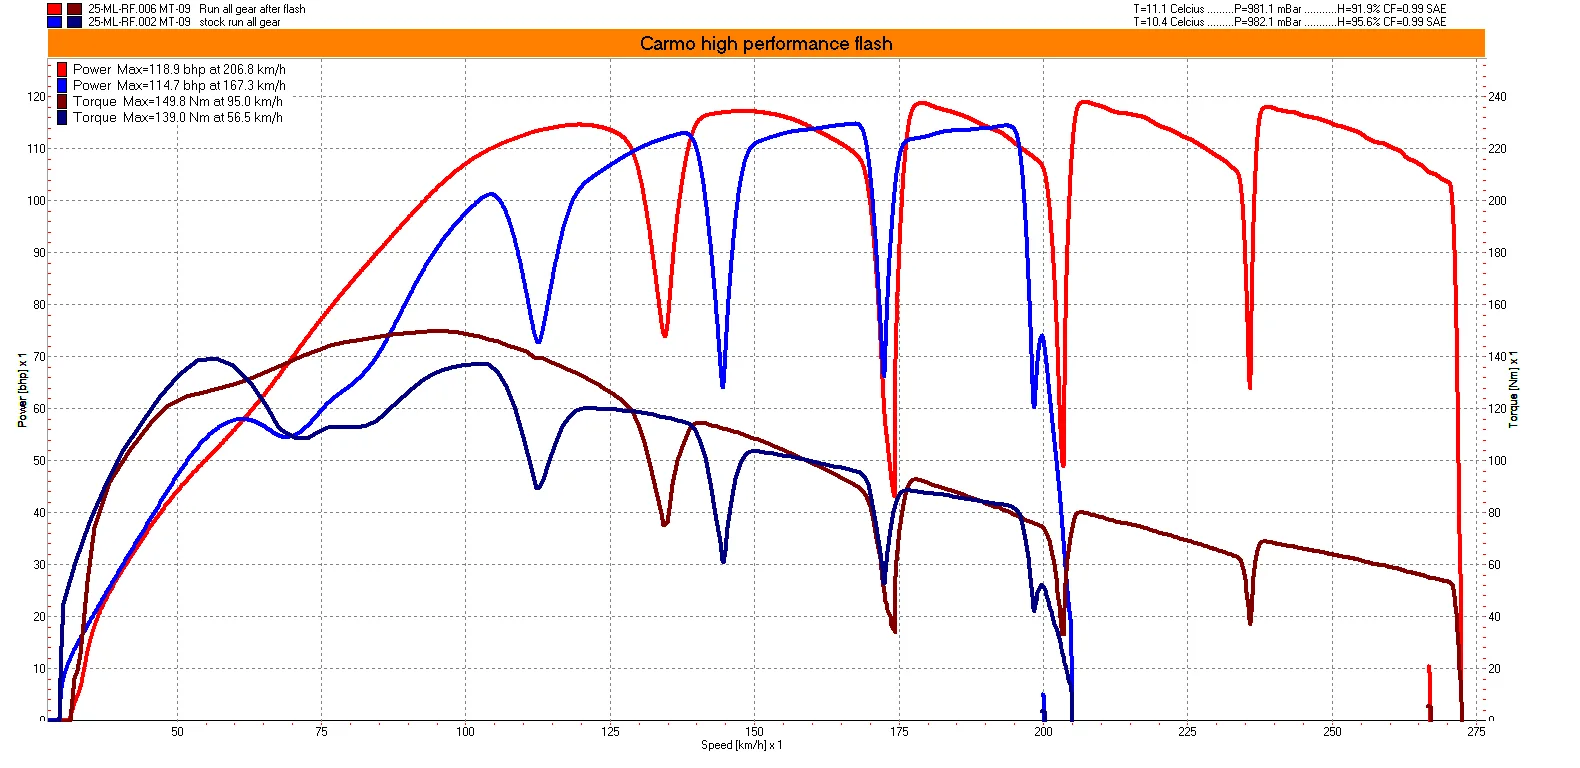Click legend text 'Power Max=114.7 bhp at 167.3 km/h'

click(179, 86)
